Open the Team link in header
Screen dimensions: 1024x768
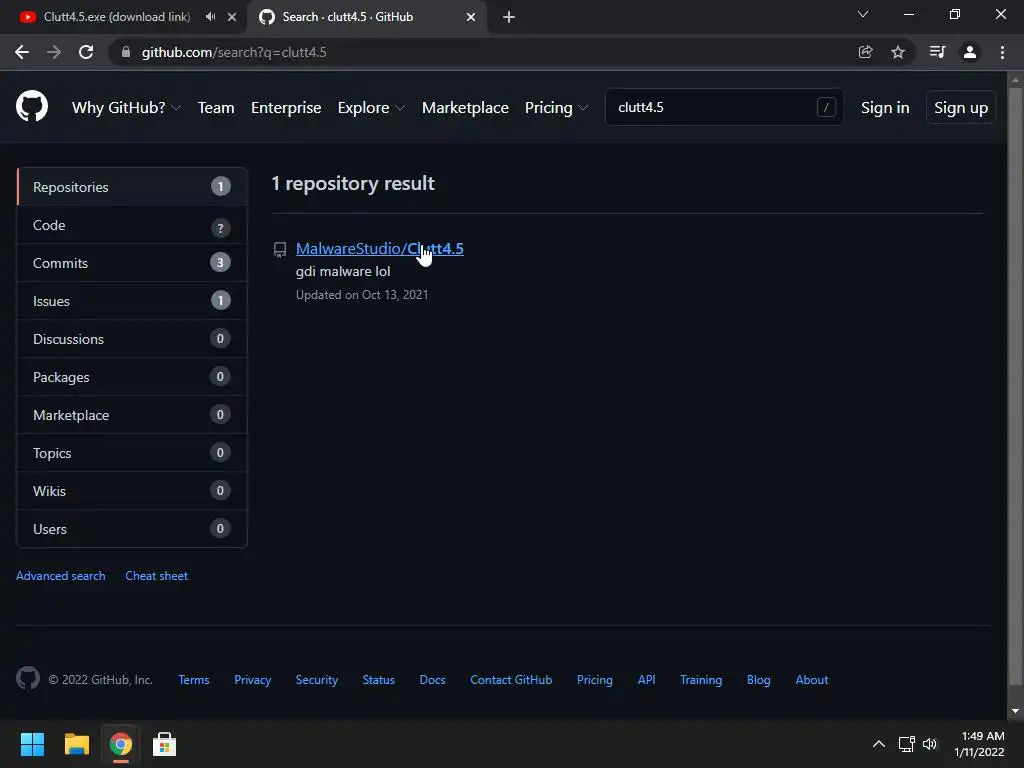point(216,108)
